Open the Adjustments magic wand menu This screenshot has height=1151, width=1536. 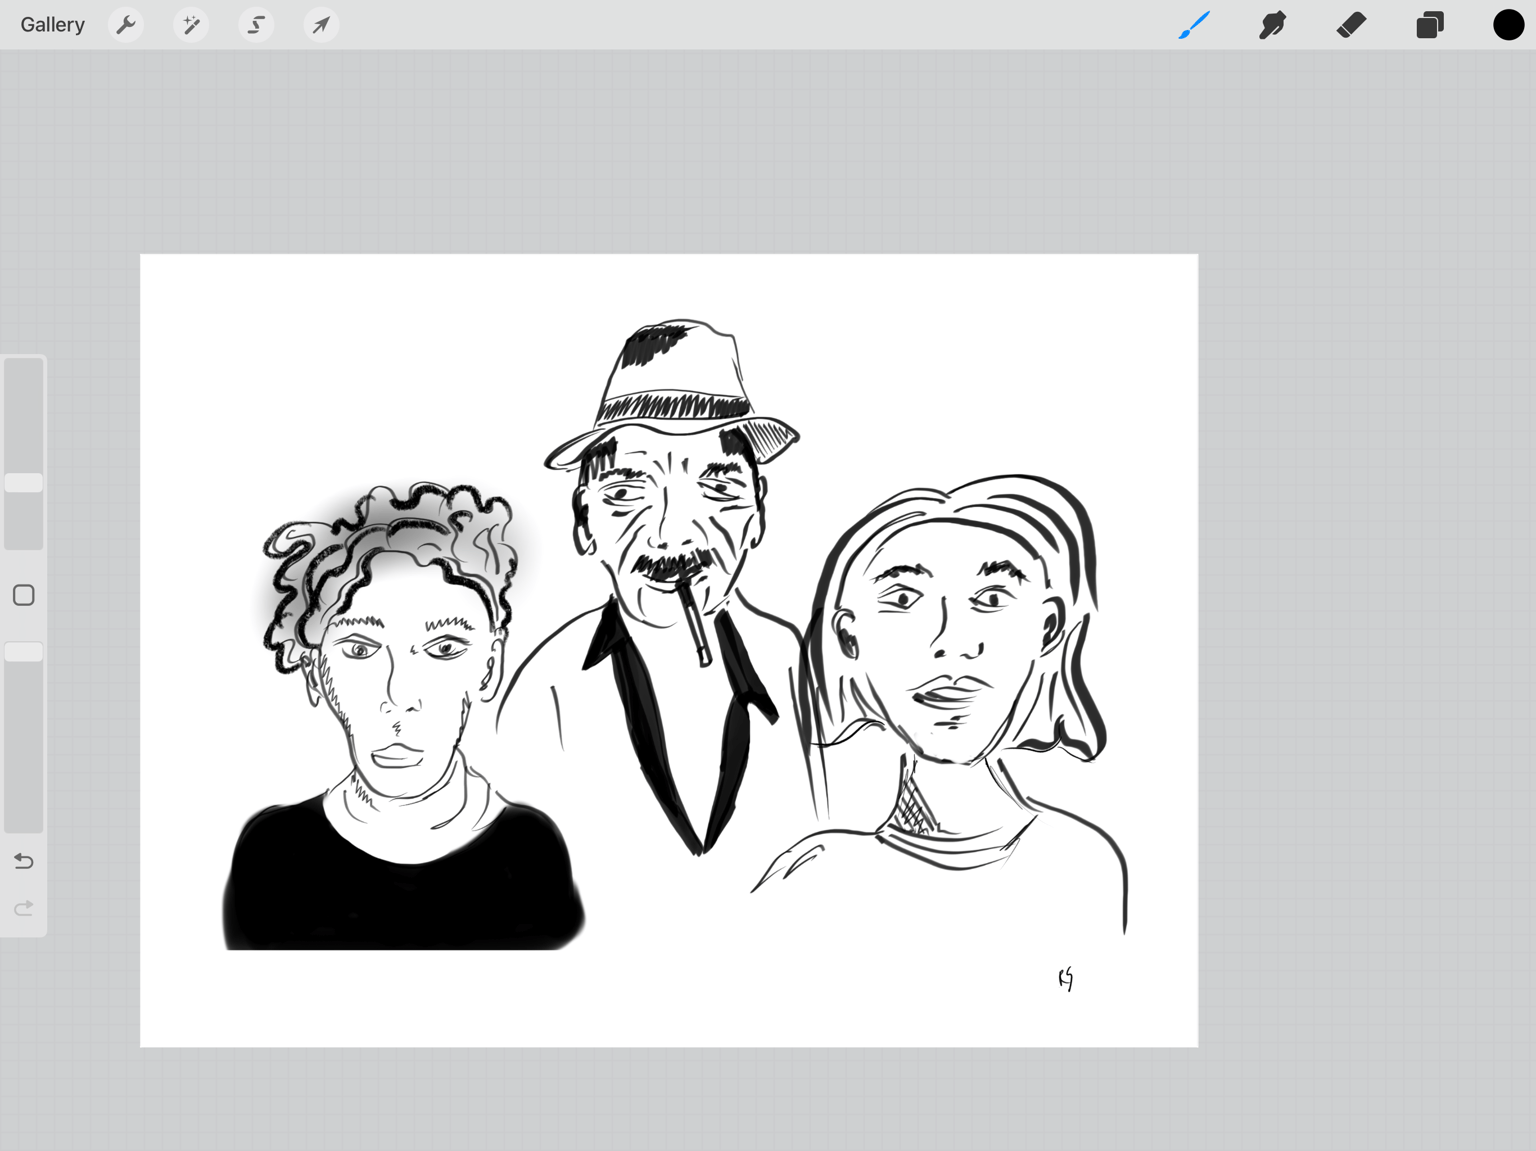[x=191, y=25]
